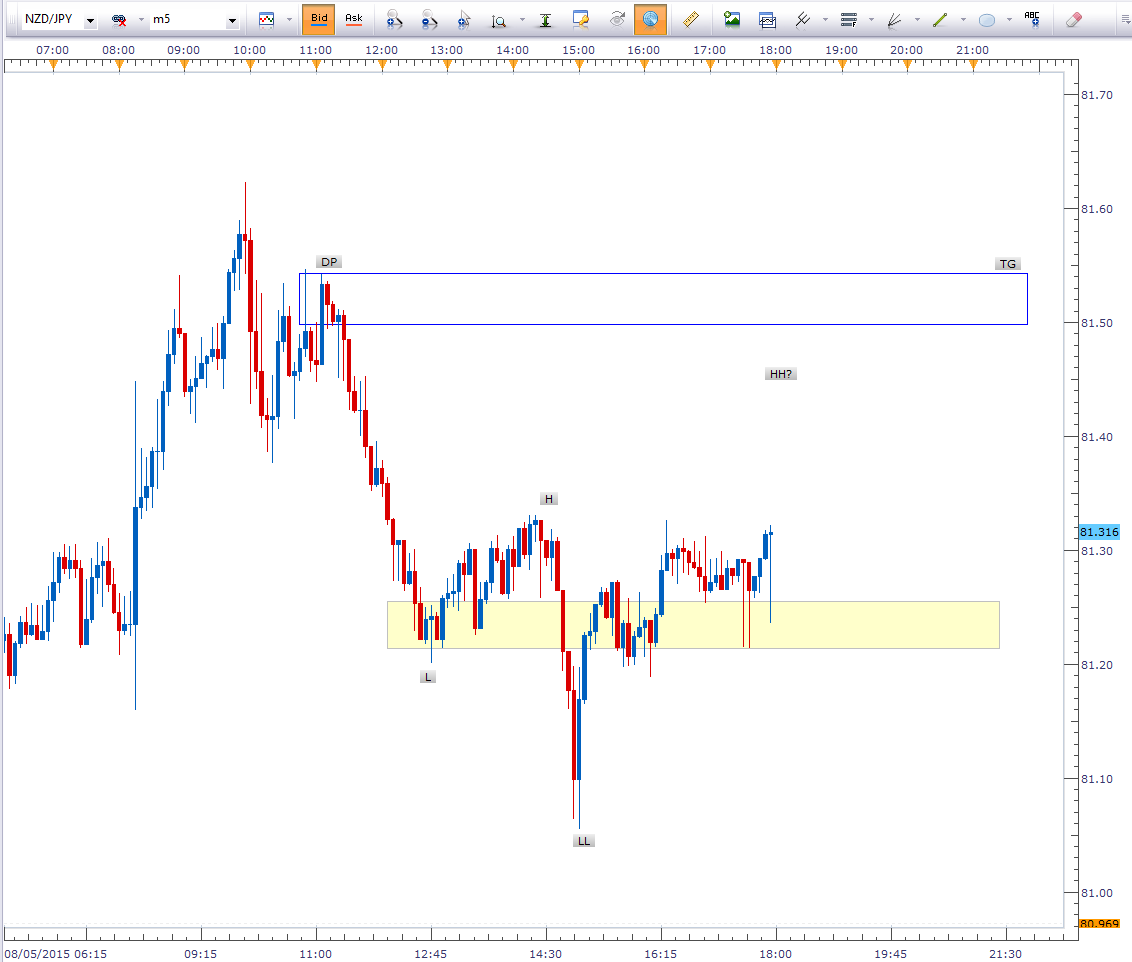1132x962 pixels.
Task: Click the ABC text label tool
Action: point(1032,19)
